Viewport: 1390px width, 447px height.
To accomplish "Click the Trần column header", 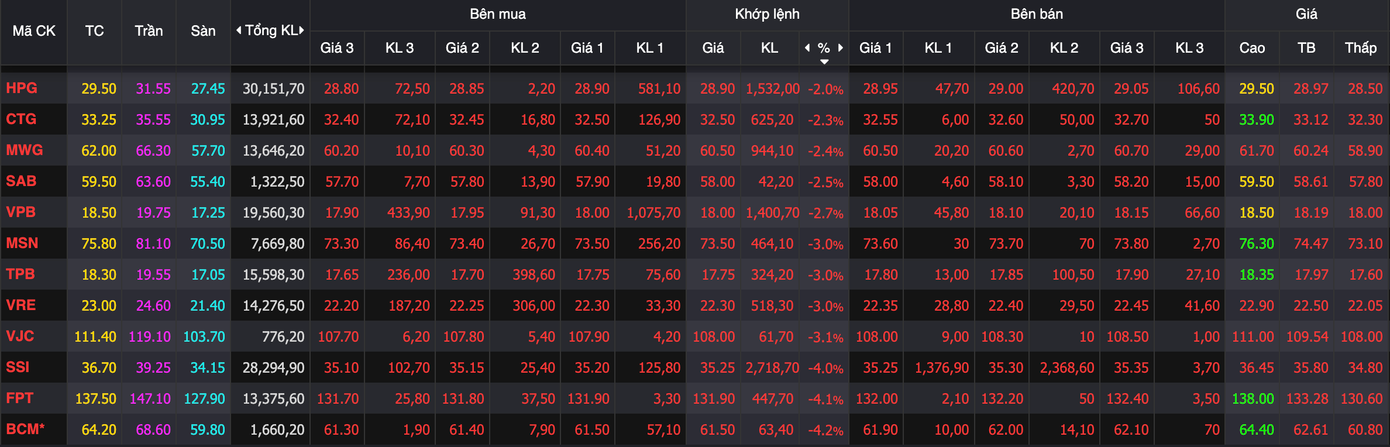I will pos(149,31).
